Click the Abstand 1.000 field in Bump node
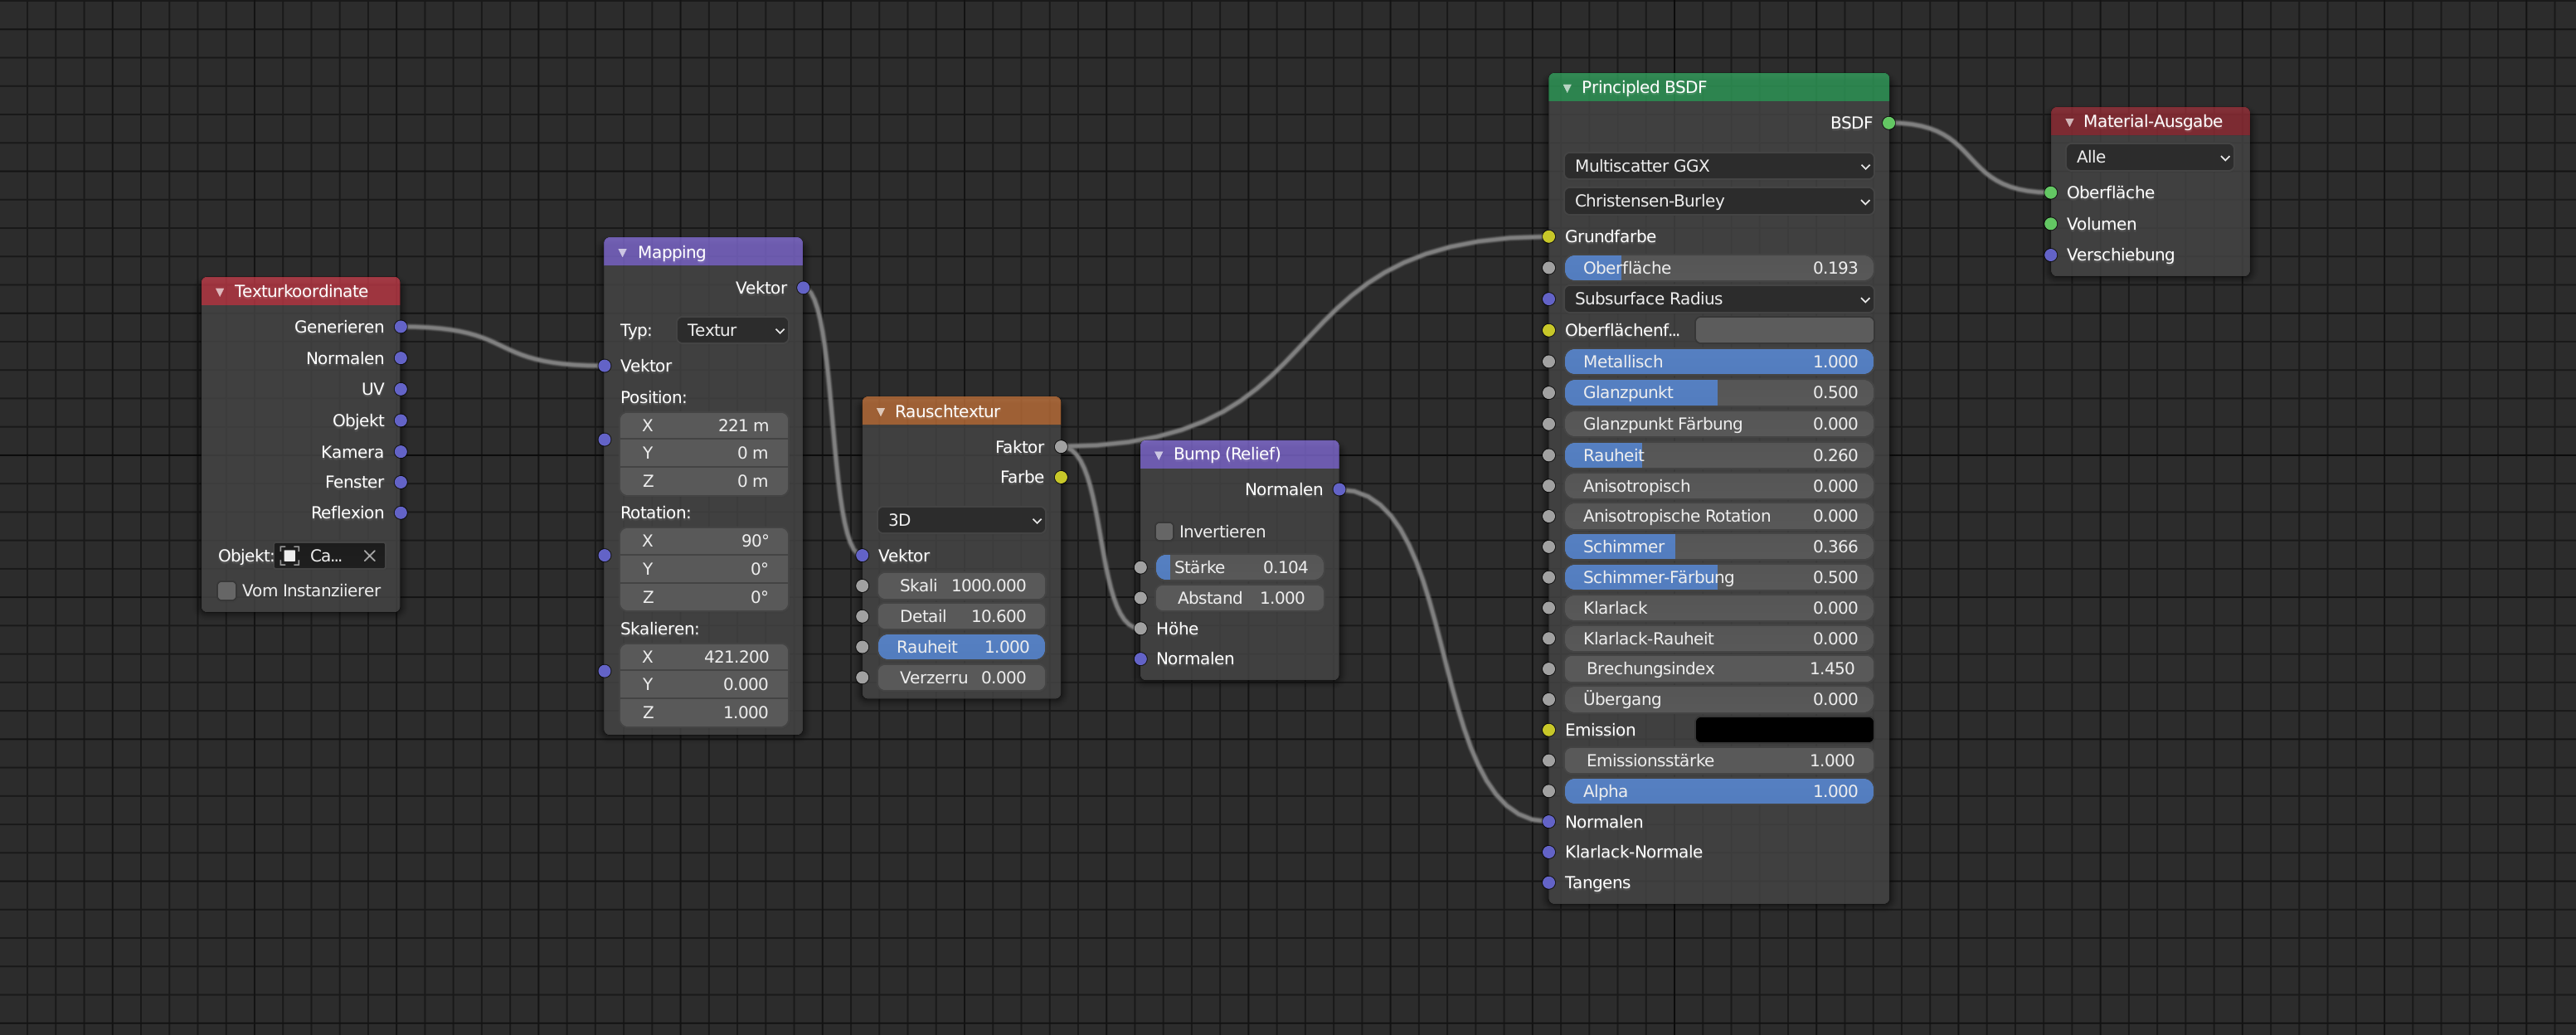The width and height of the screenshot is (2576, 1035). (1239, 598)
